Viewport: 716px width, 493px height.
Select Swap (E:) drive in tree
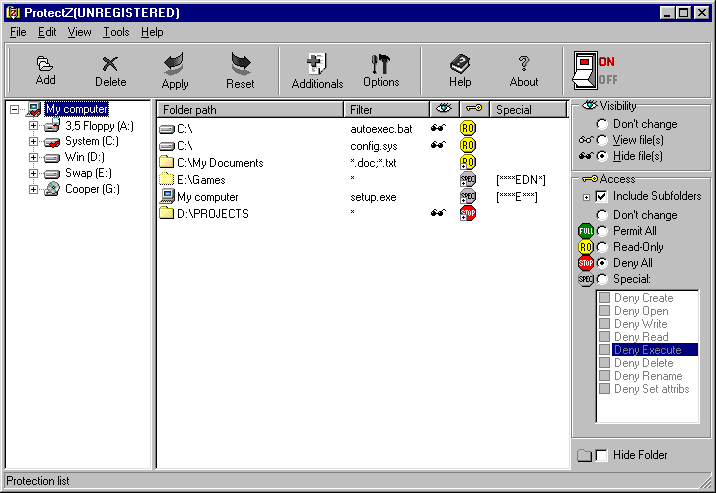click(88, 173)
